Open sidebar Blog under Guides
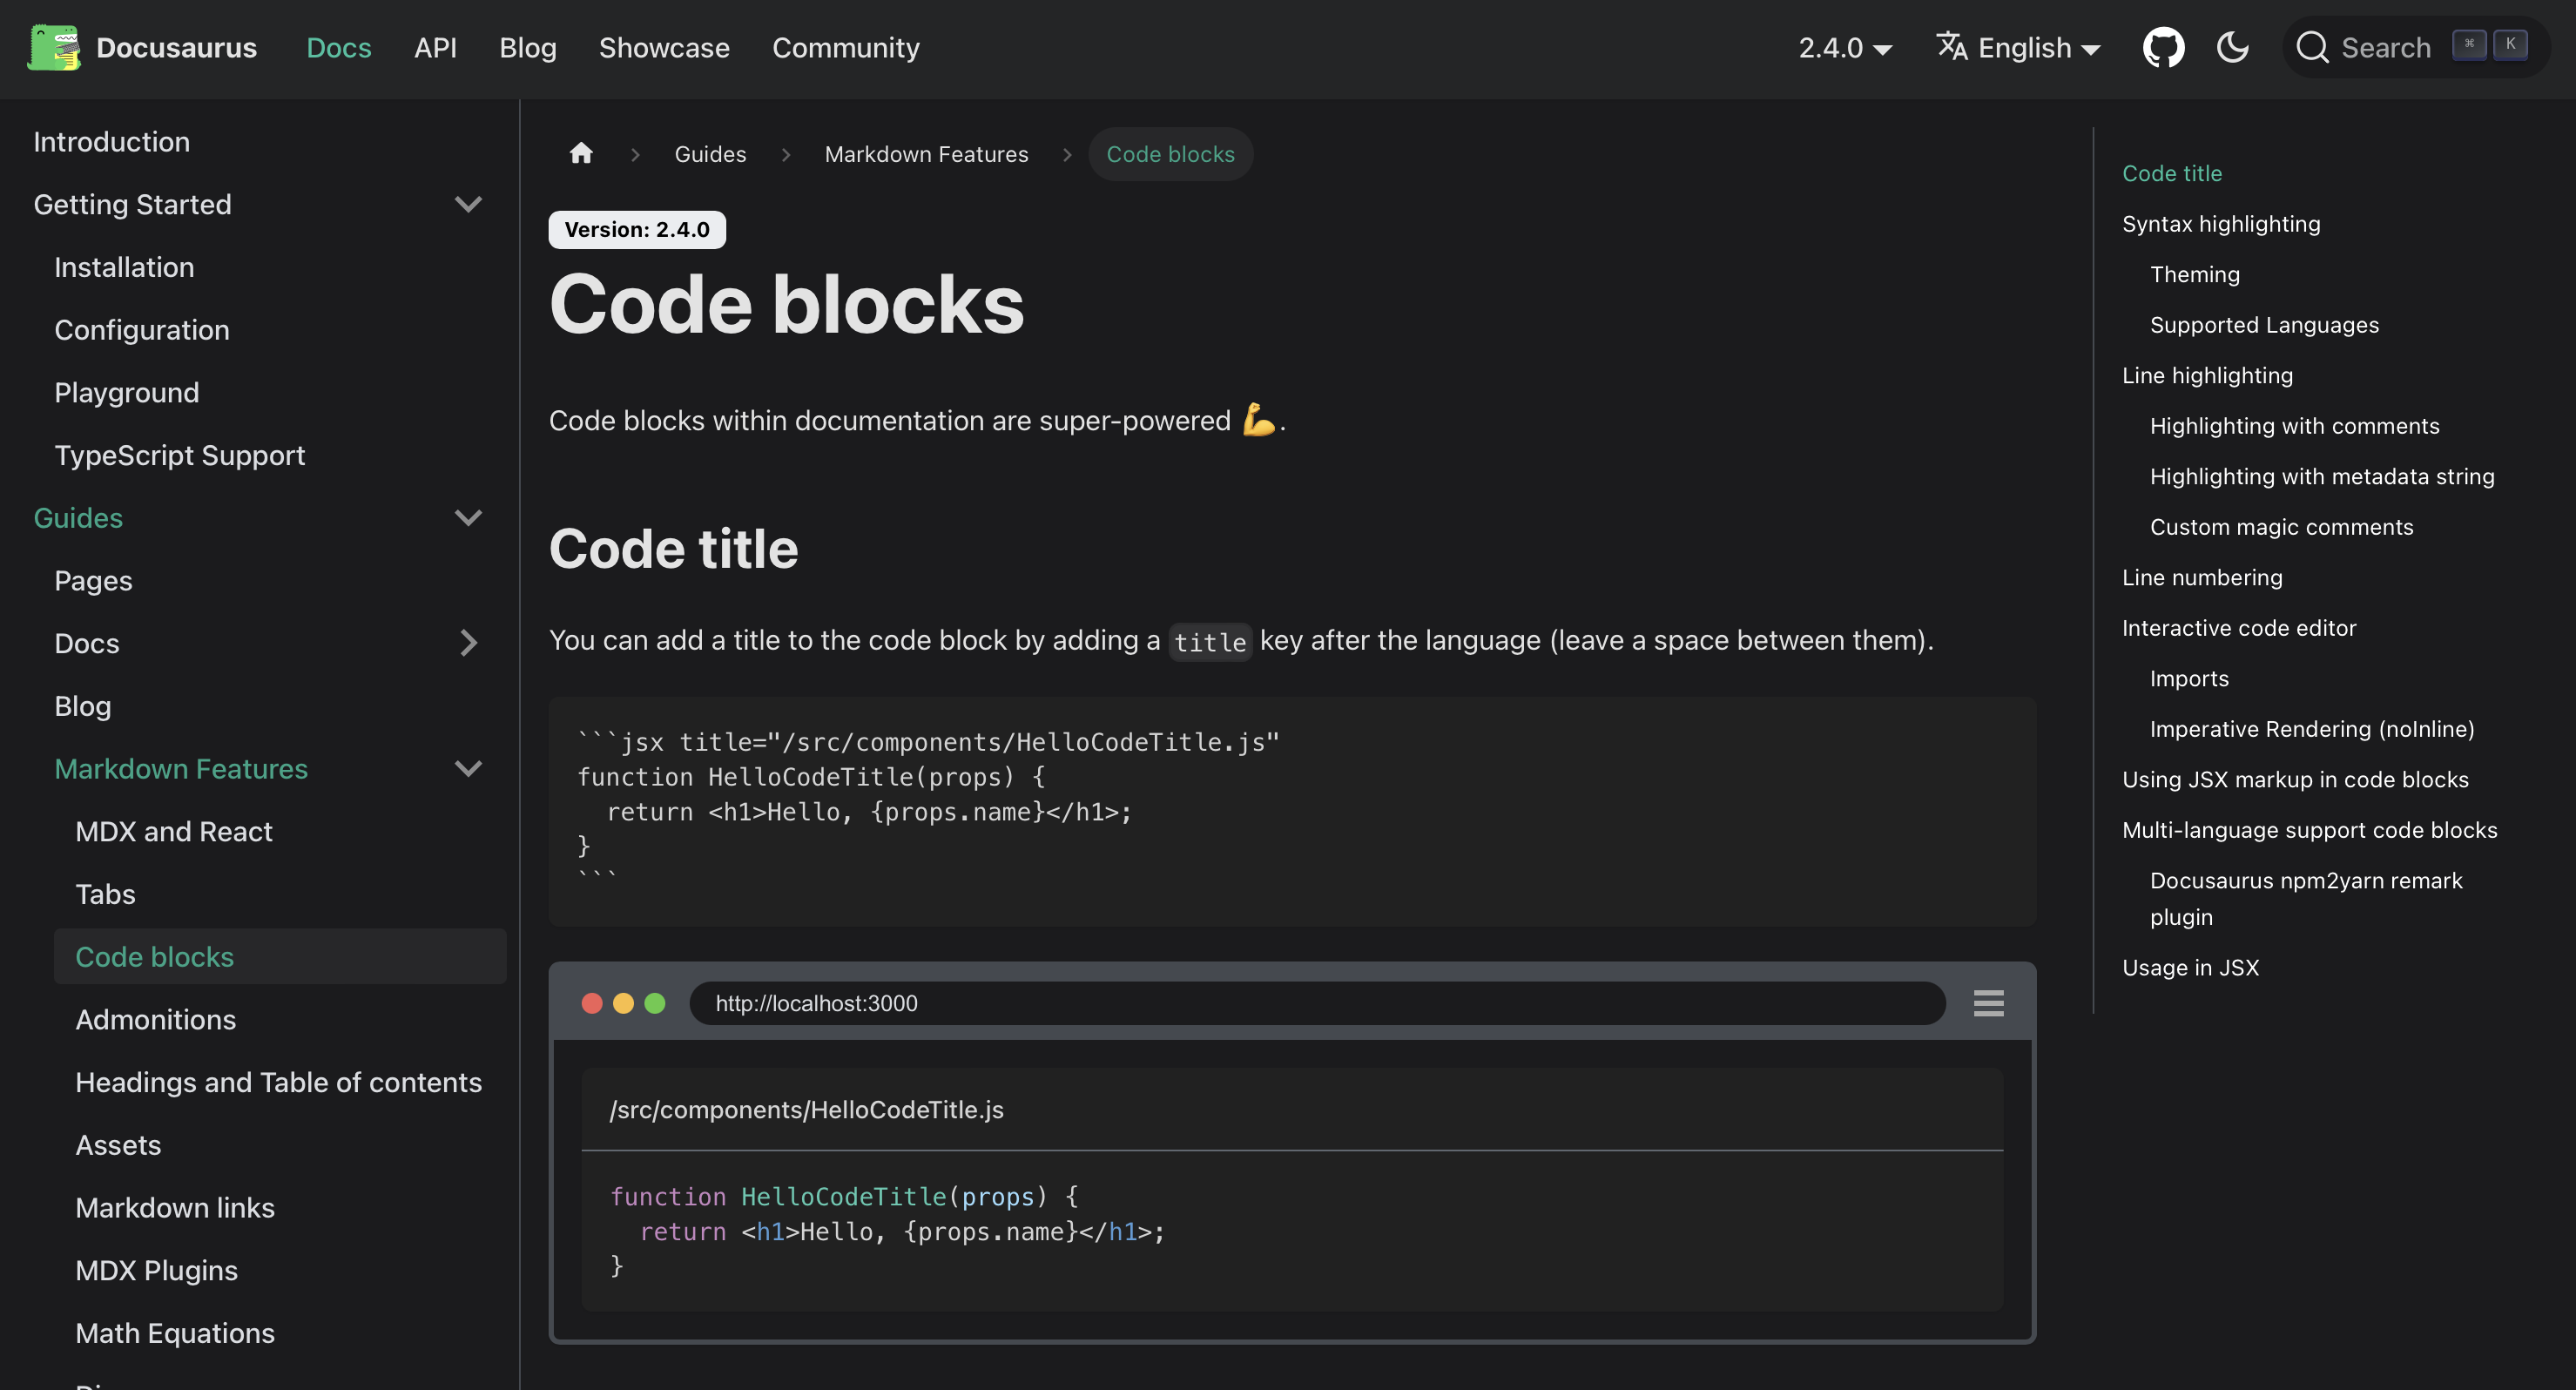2576x1390 pixels. point(83,706)
